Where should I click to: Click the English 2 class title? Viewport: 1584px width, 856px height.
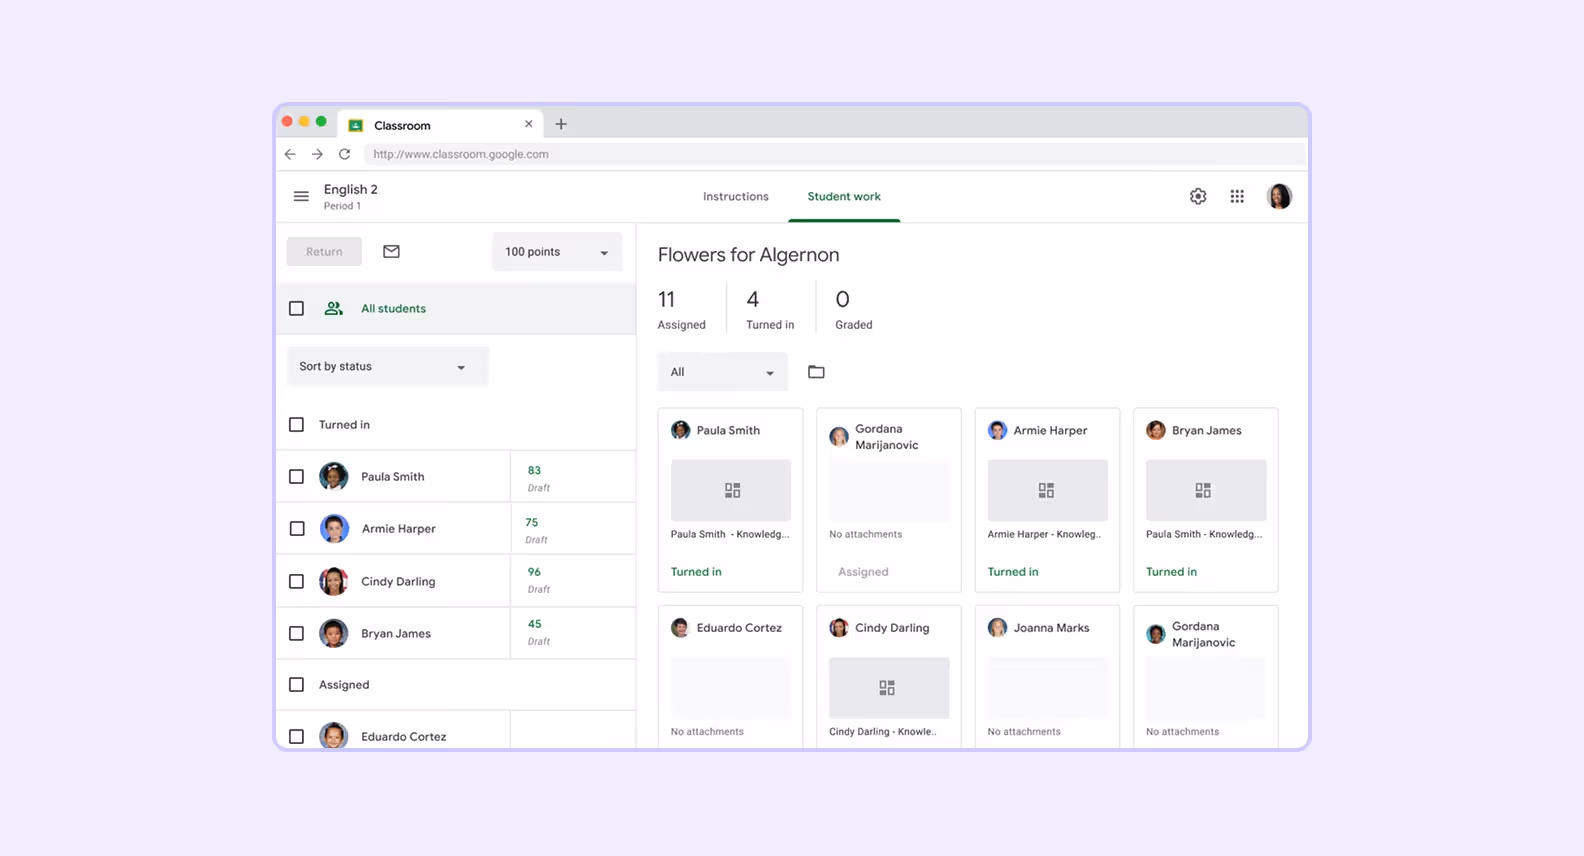point(351,189)
